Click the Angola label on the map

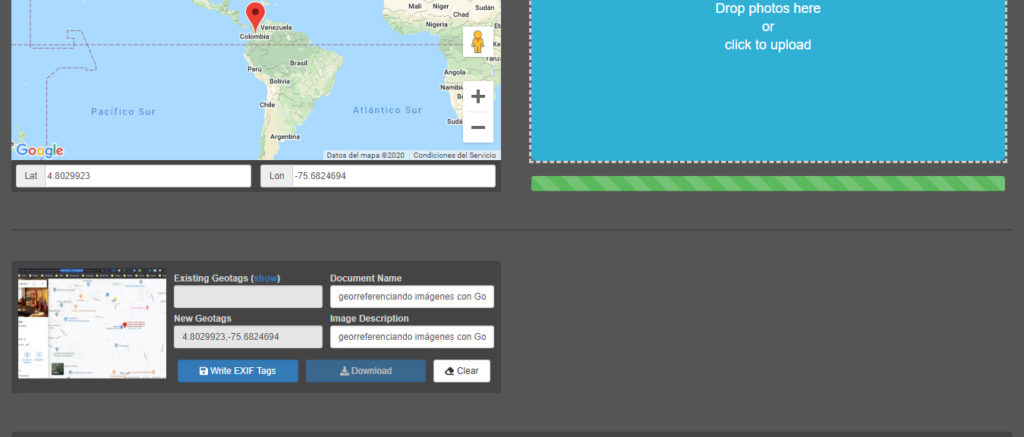(x=455, y=72)
